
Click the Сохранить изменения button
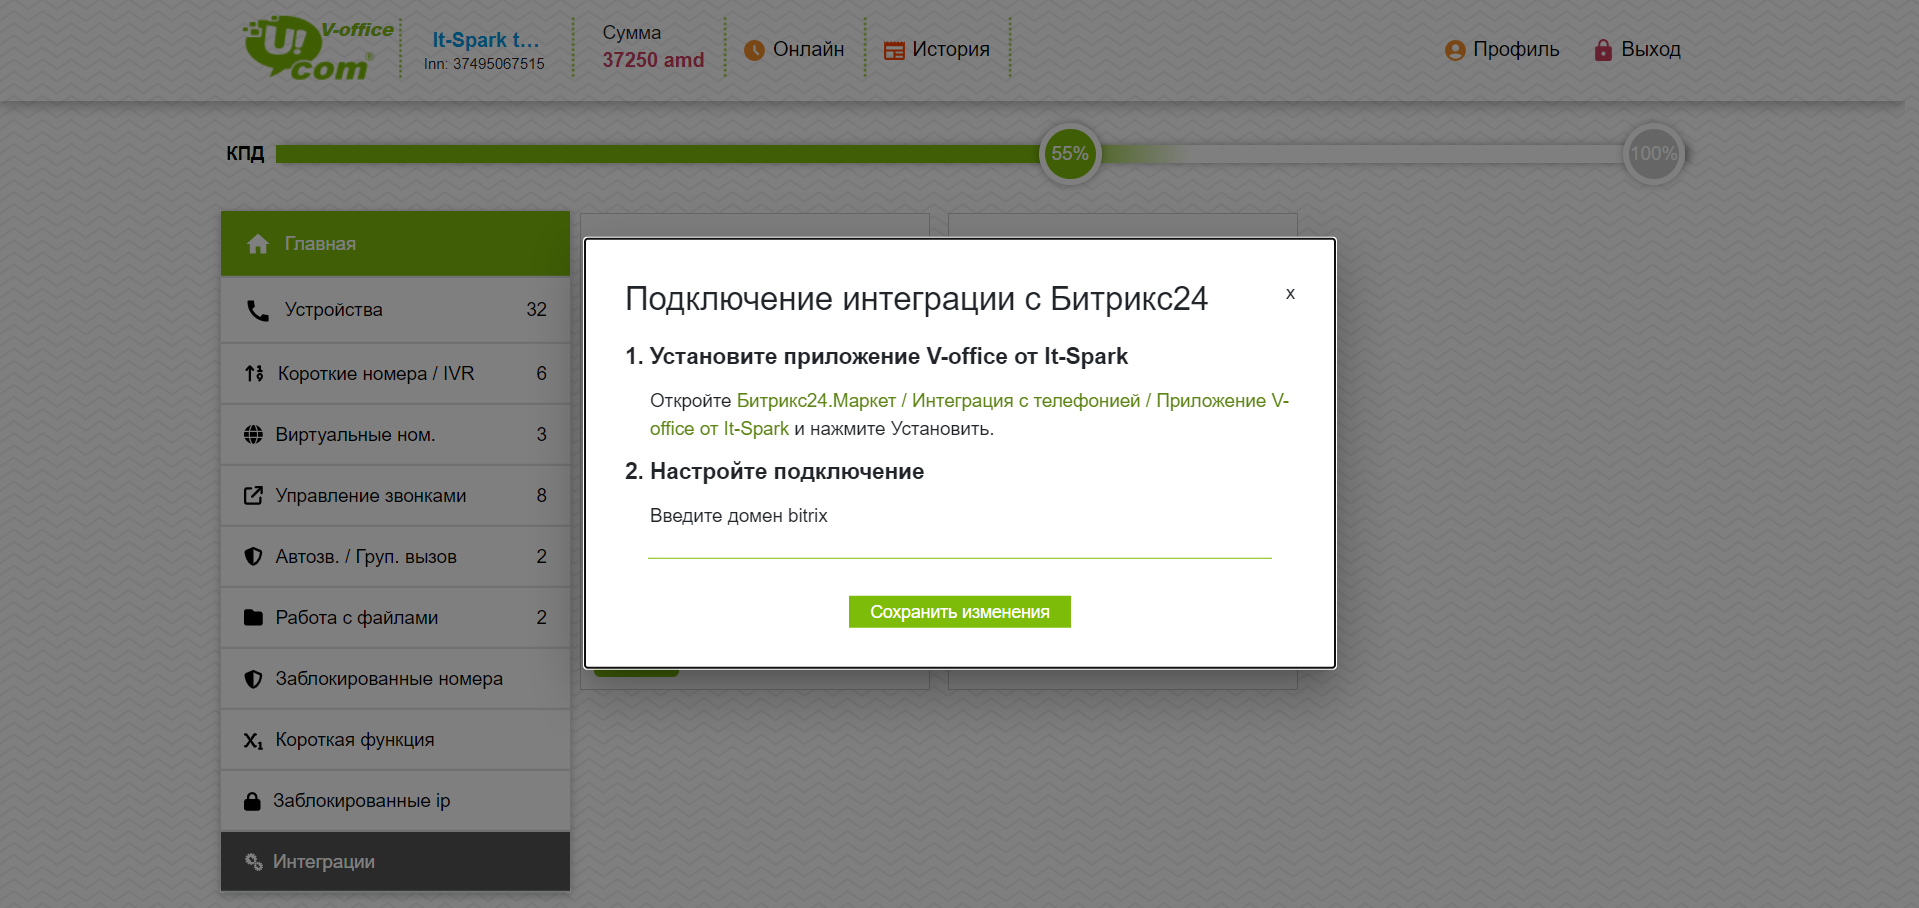click(960, 612)
